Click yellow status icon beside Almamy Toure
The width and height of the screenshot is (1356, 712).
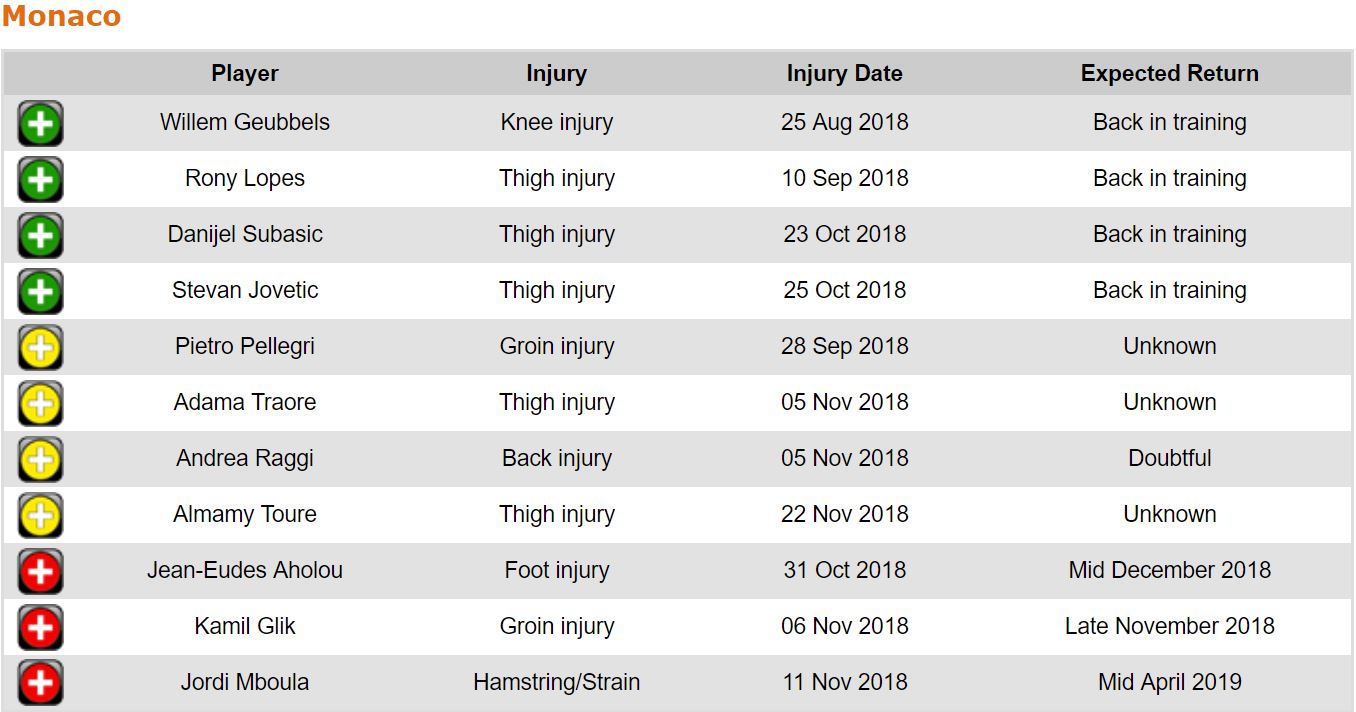pyautogui.click(x=40, y=516)
